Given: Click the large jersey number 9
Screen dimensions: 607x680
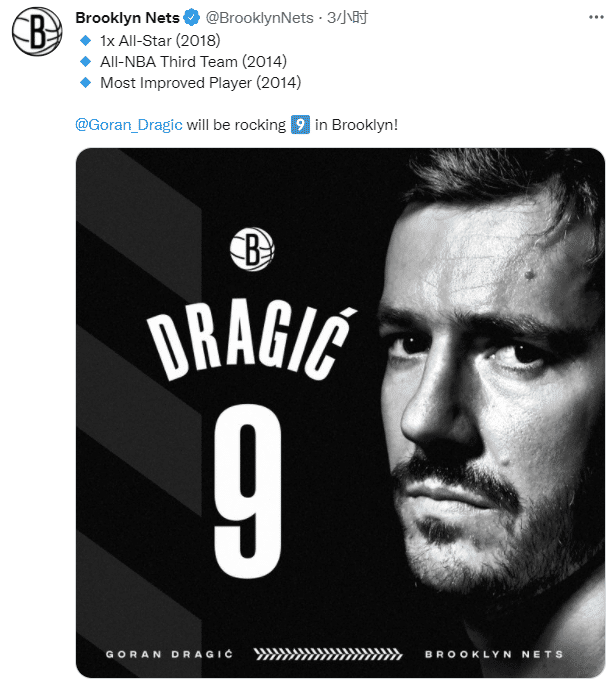Looking at the screenshot, I should (248, 490).
